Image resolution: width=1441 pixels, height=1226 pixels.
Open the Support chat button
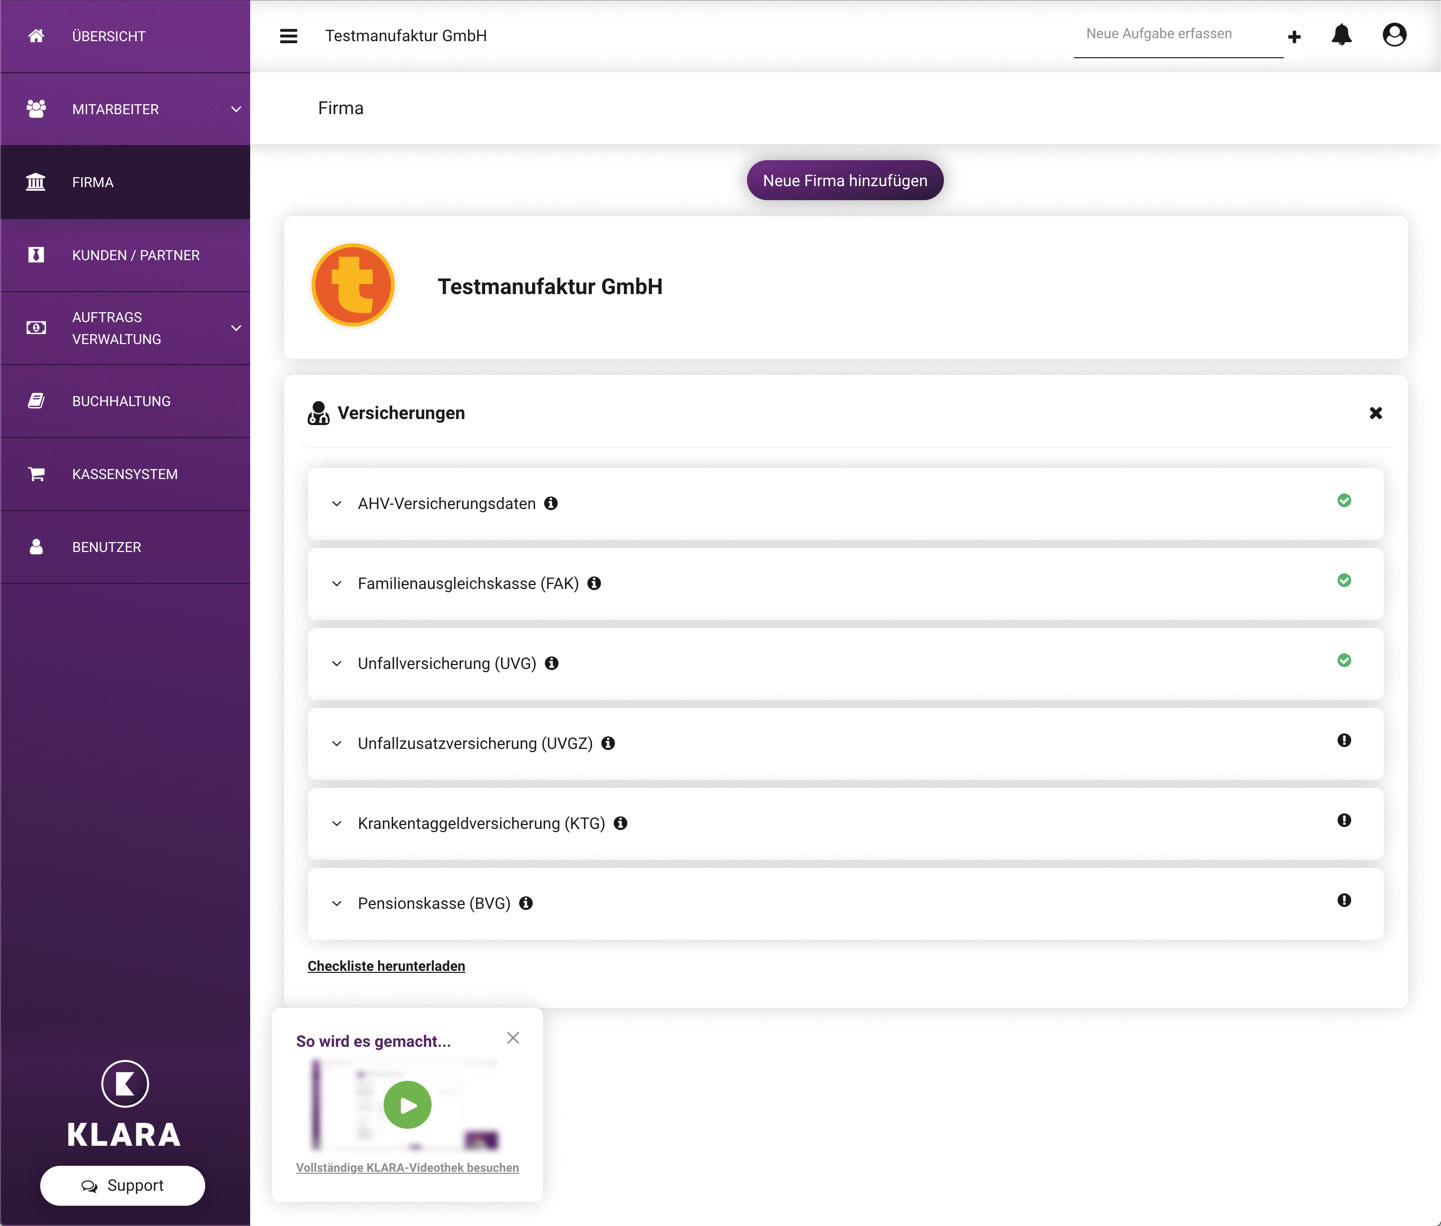(x=122, y=1185)
